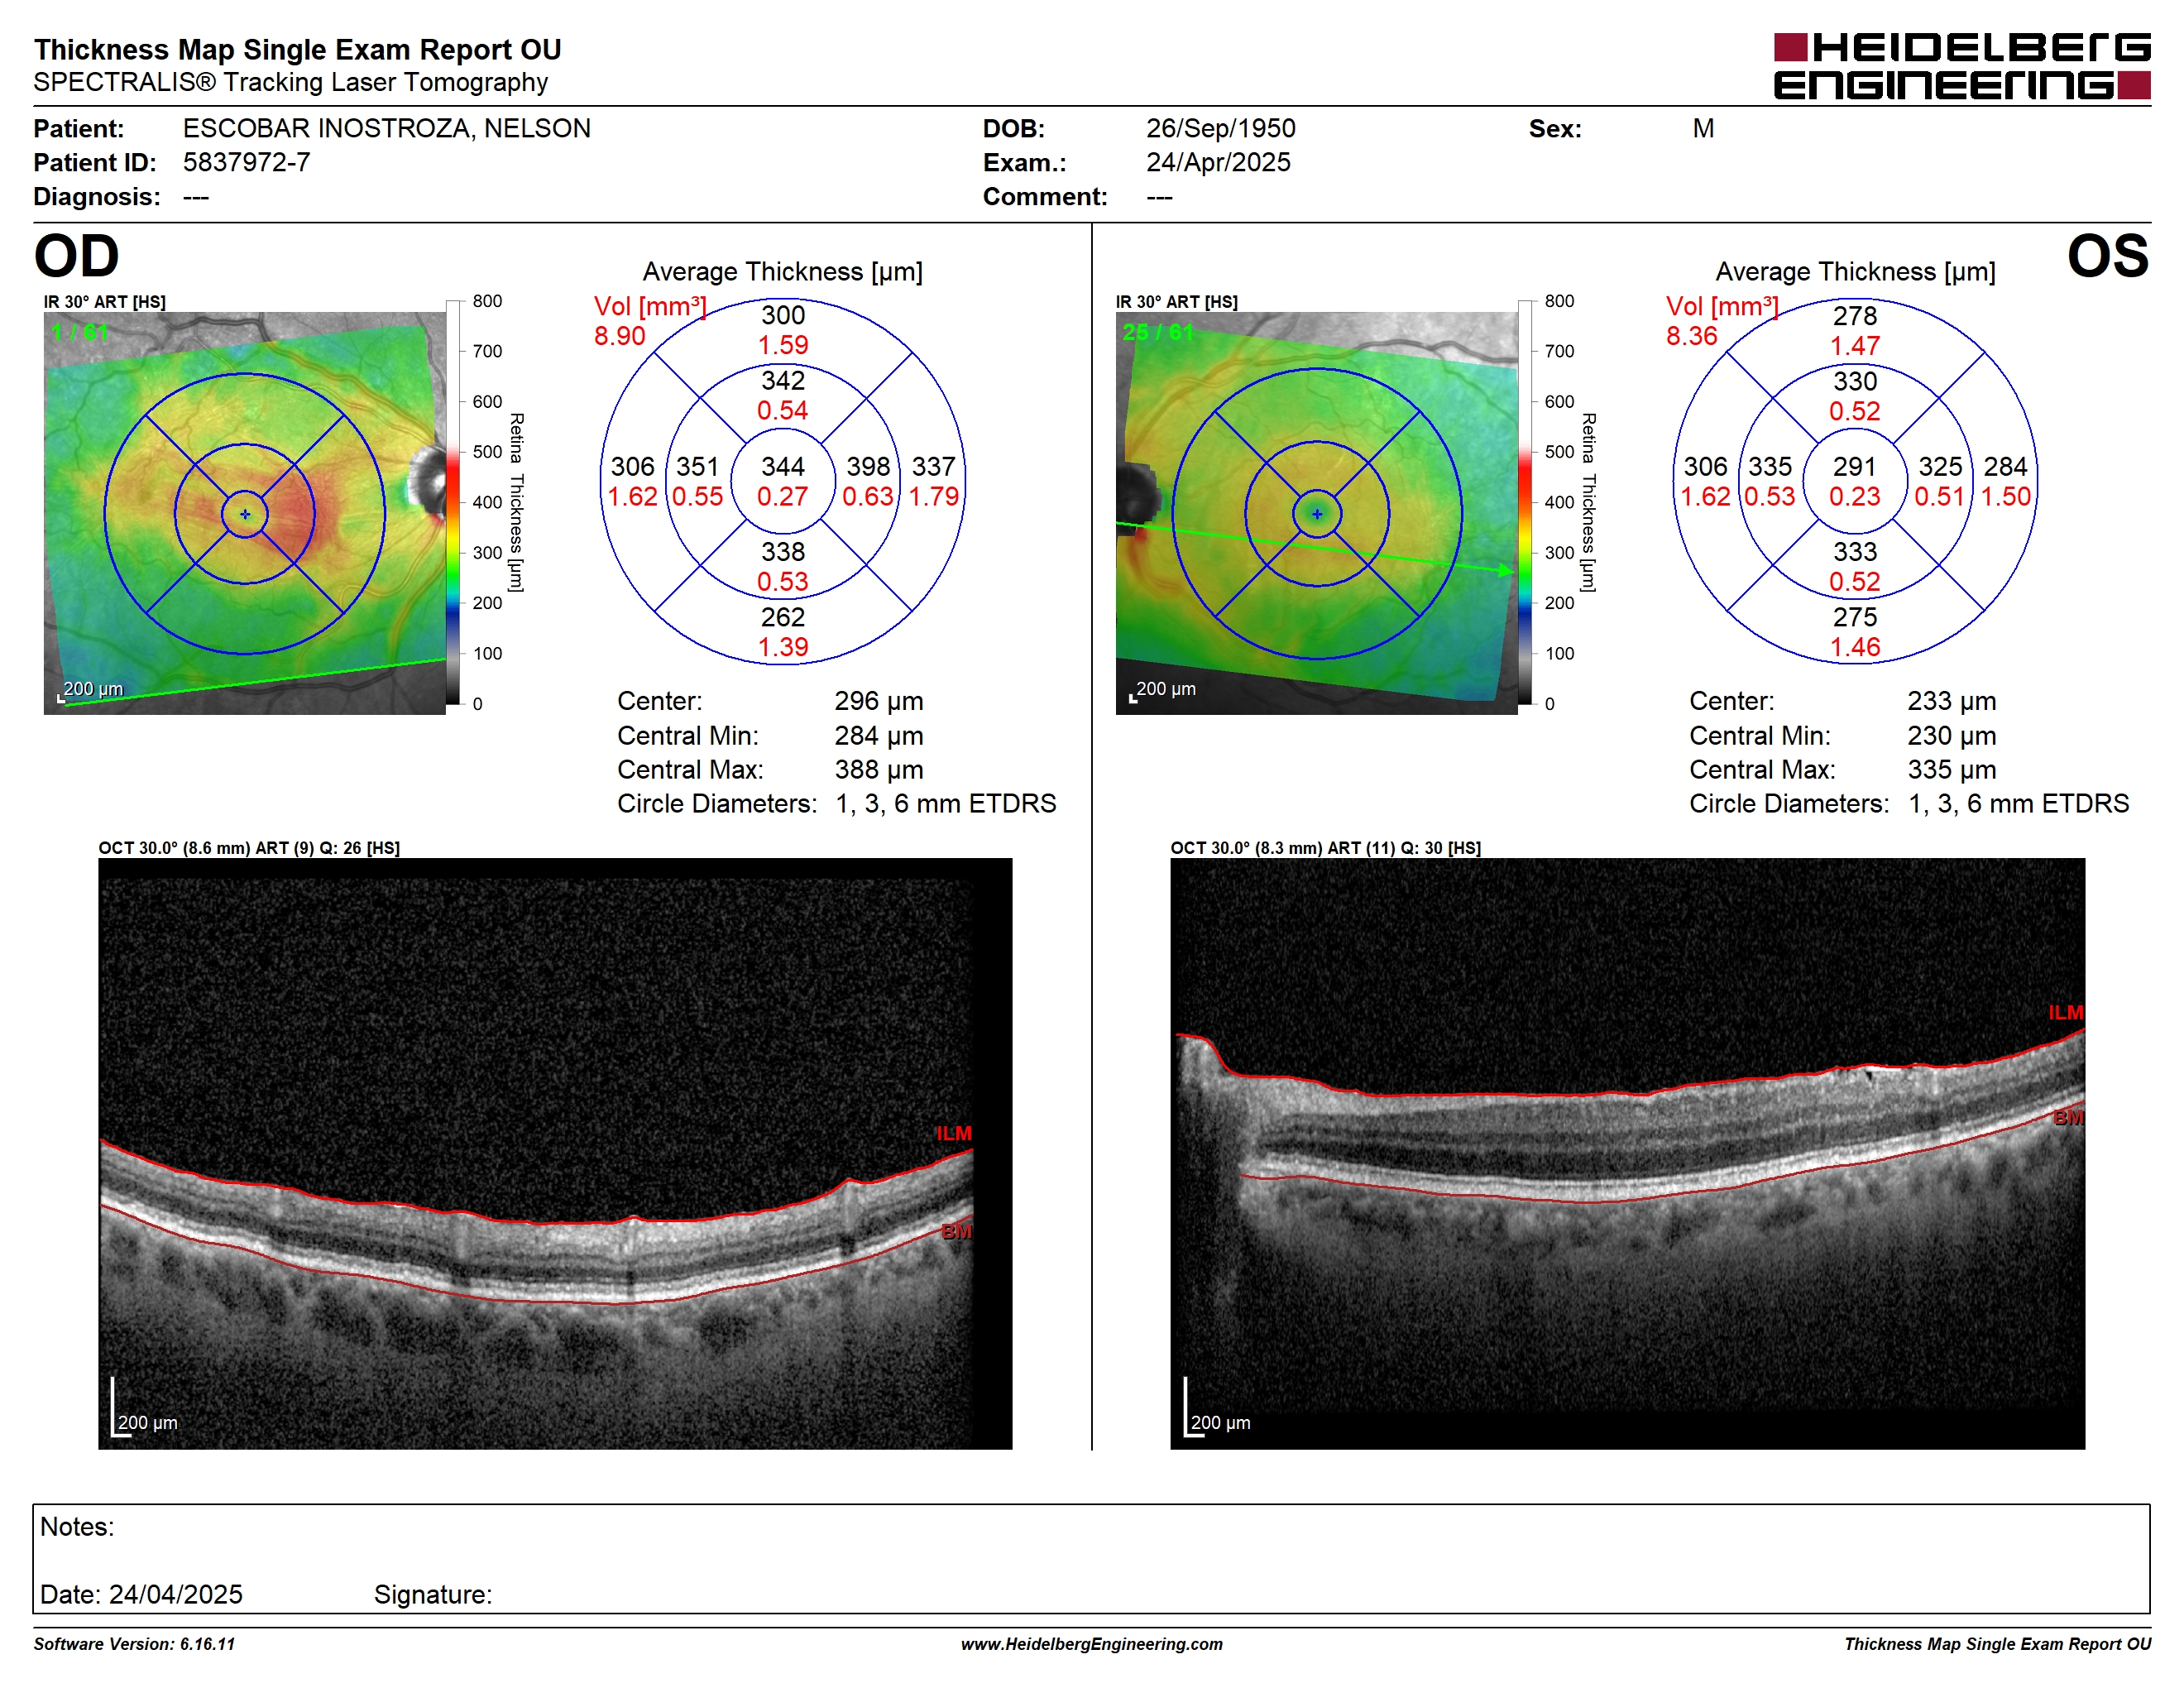This screenshot has height=1688, width=2184.
Task: Select the OD OCT B-scan image
Action: [555, 1153]
